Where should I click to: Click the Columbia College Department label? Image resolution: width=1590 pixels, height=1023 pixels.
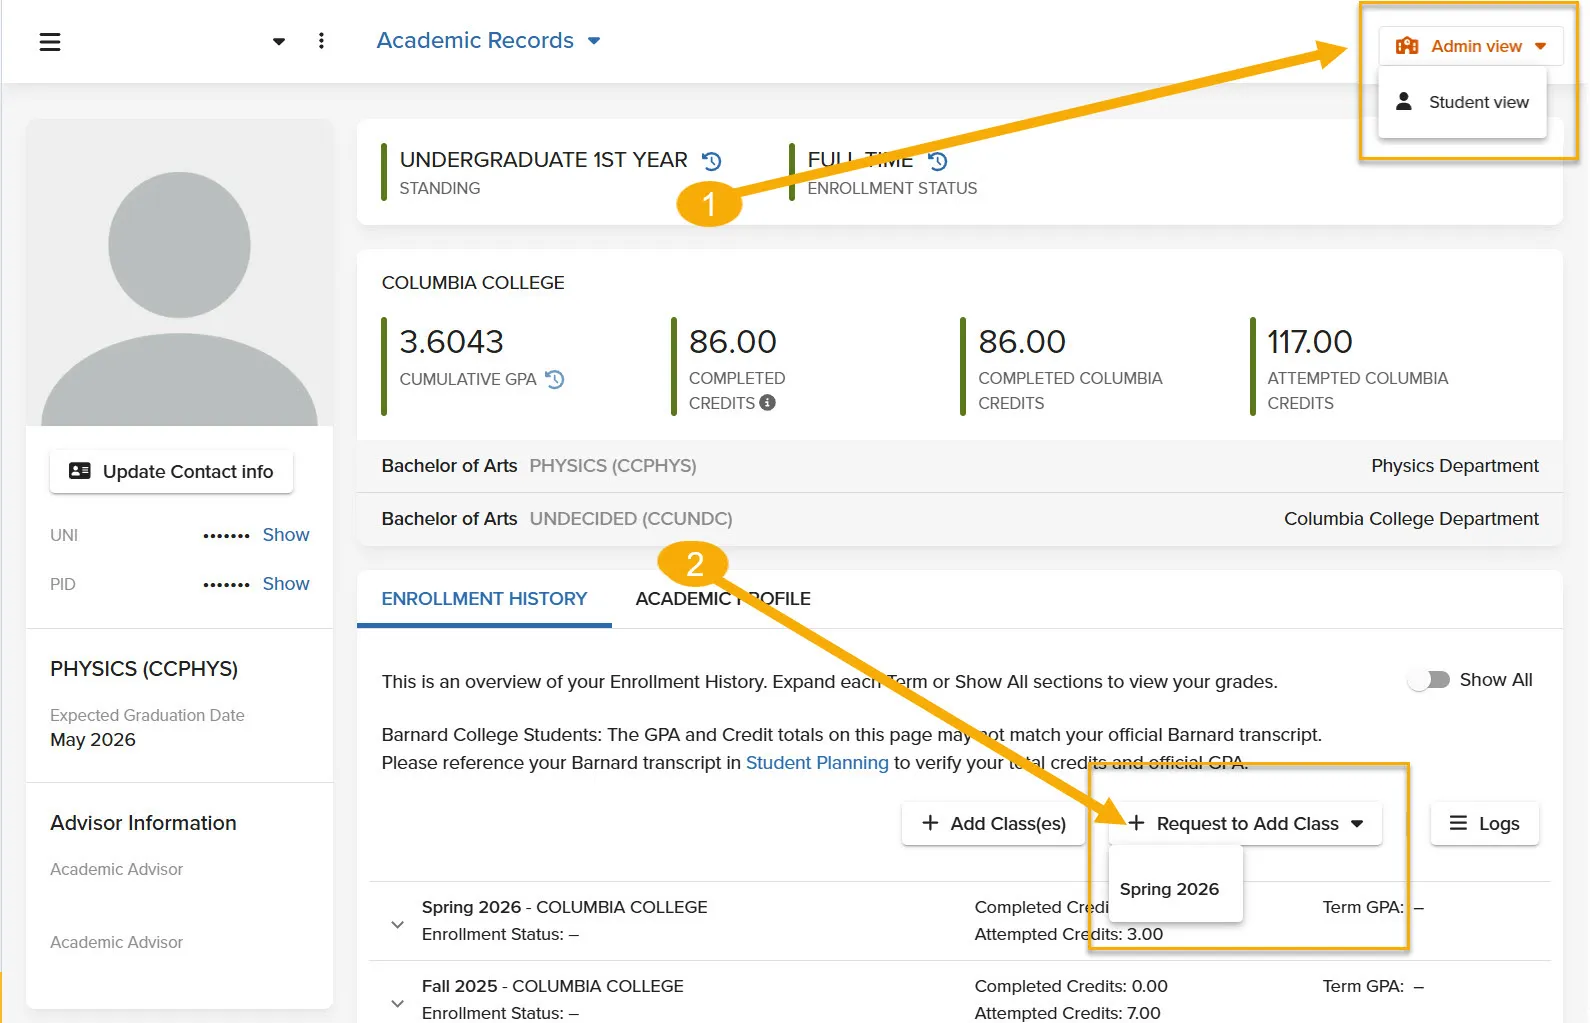point(1411,519)
